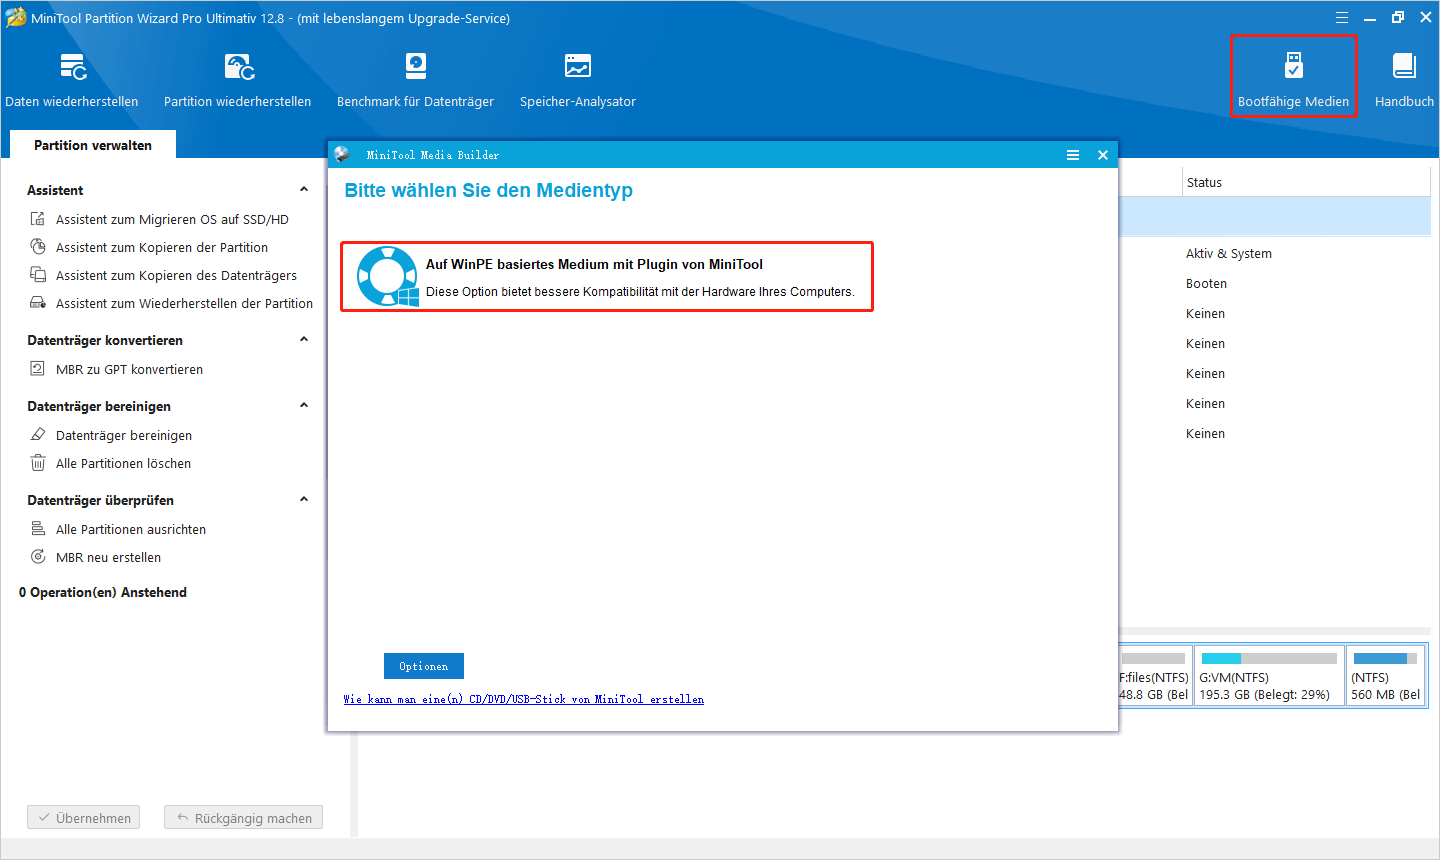This screenshot has width=1440, height=860.
Task: Click the Bootfähige Medien toolbar icon
Action: (1293, 75)
